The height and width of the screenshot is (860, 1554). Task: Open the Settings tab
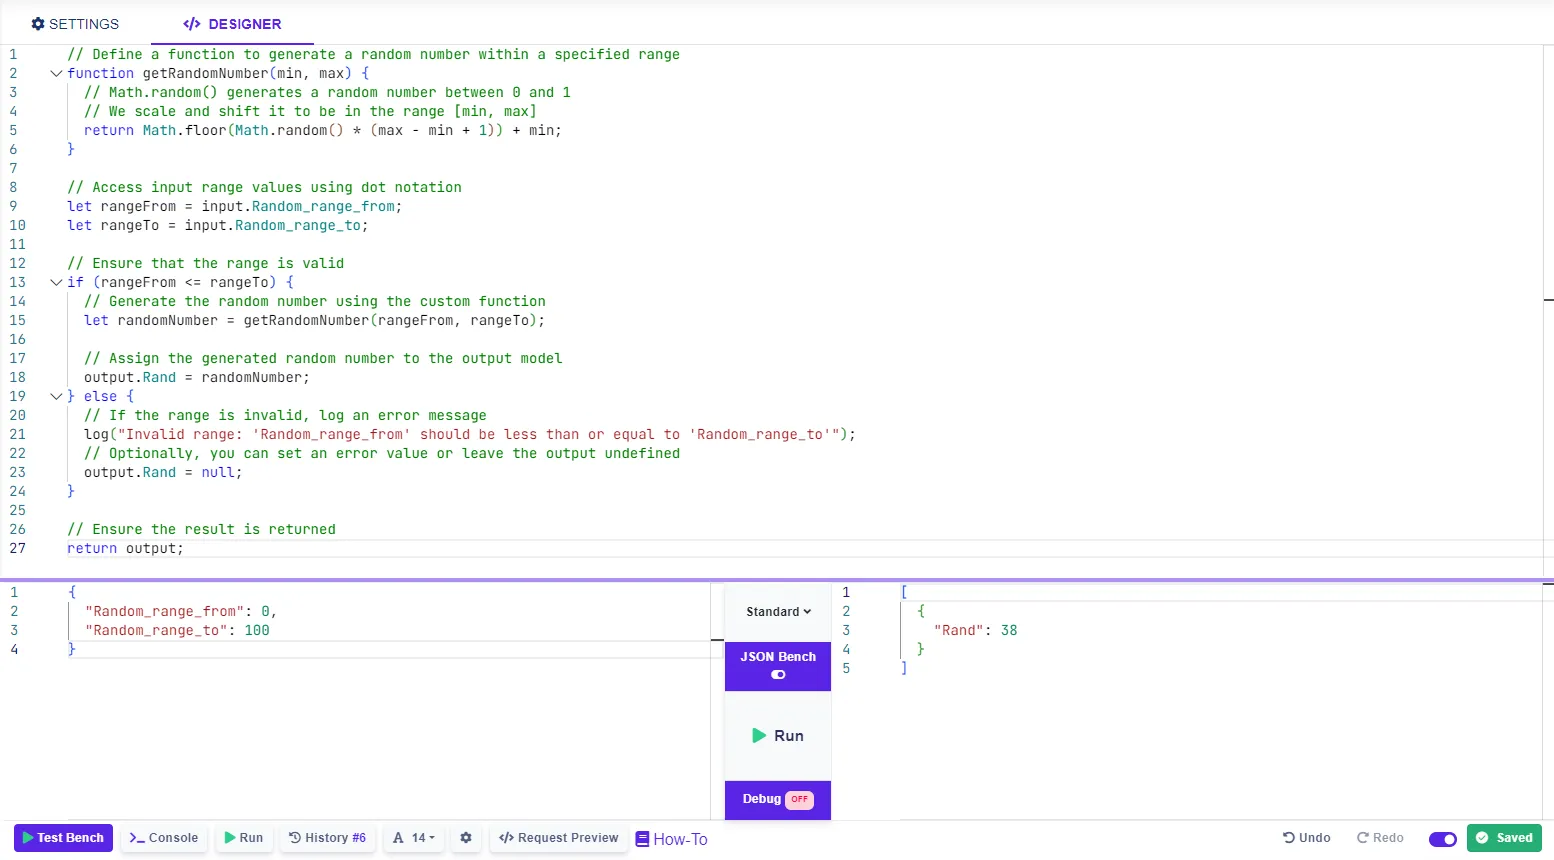tap(75, 24)
